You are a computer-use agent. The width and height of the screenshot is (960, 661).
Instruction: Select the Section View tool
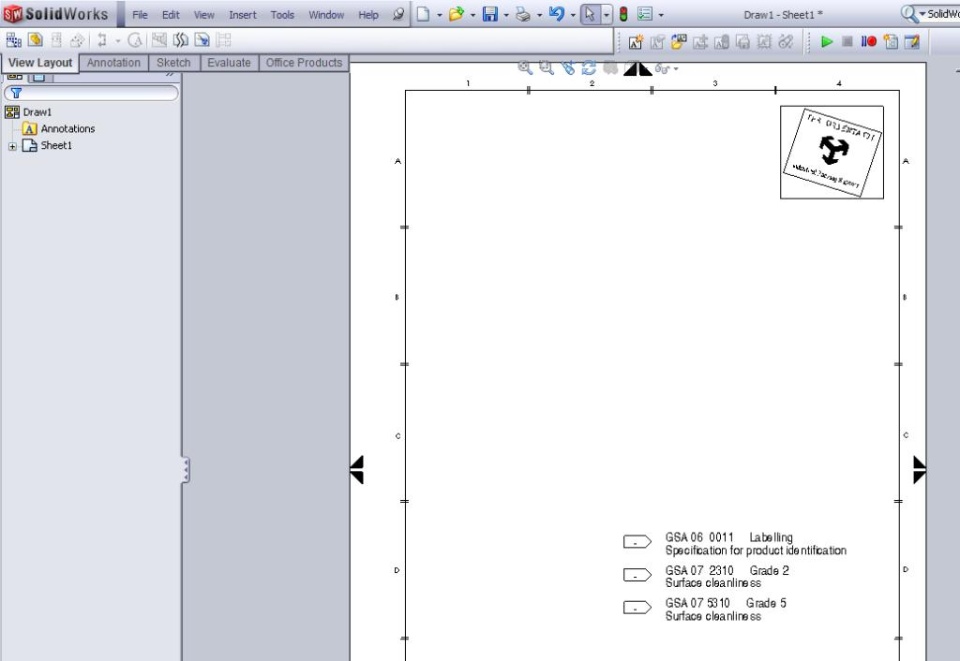102,40
